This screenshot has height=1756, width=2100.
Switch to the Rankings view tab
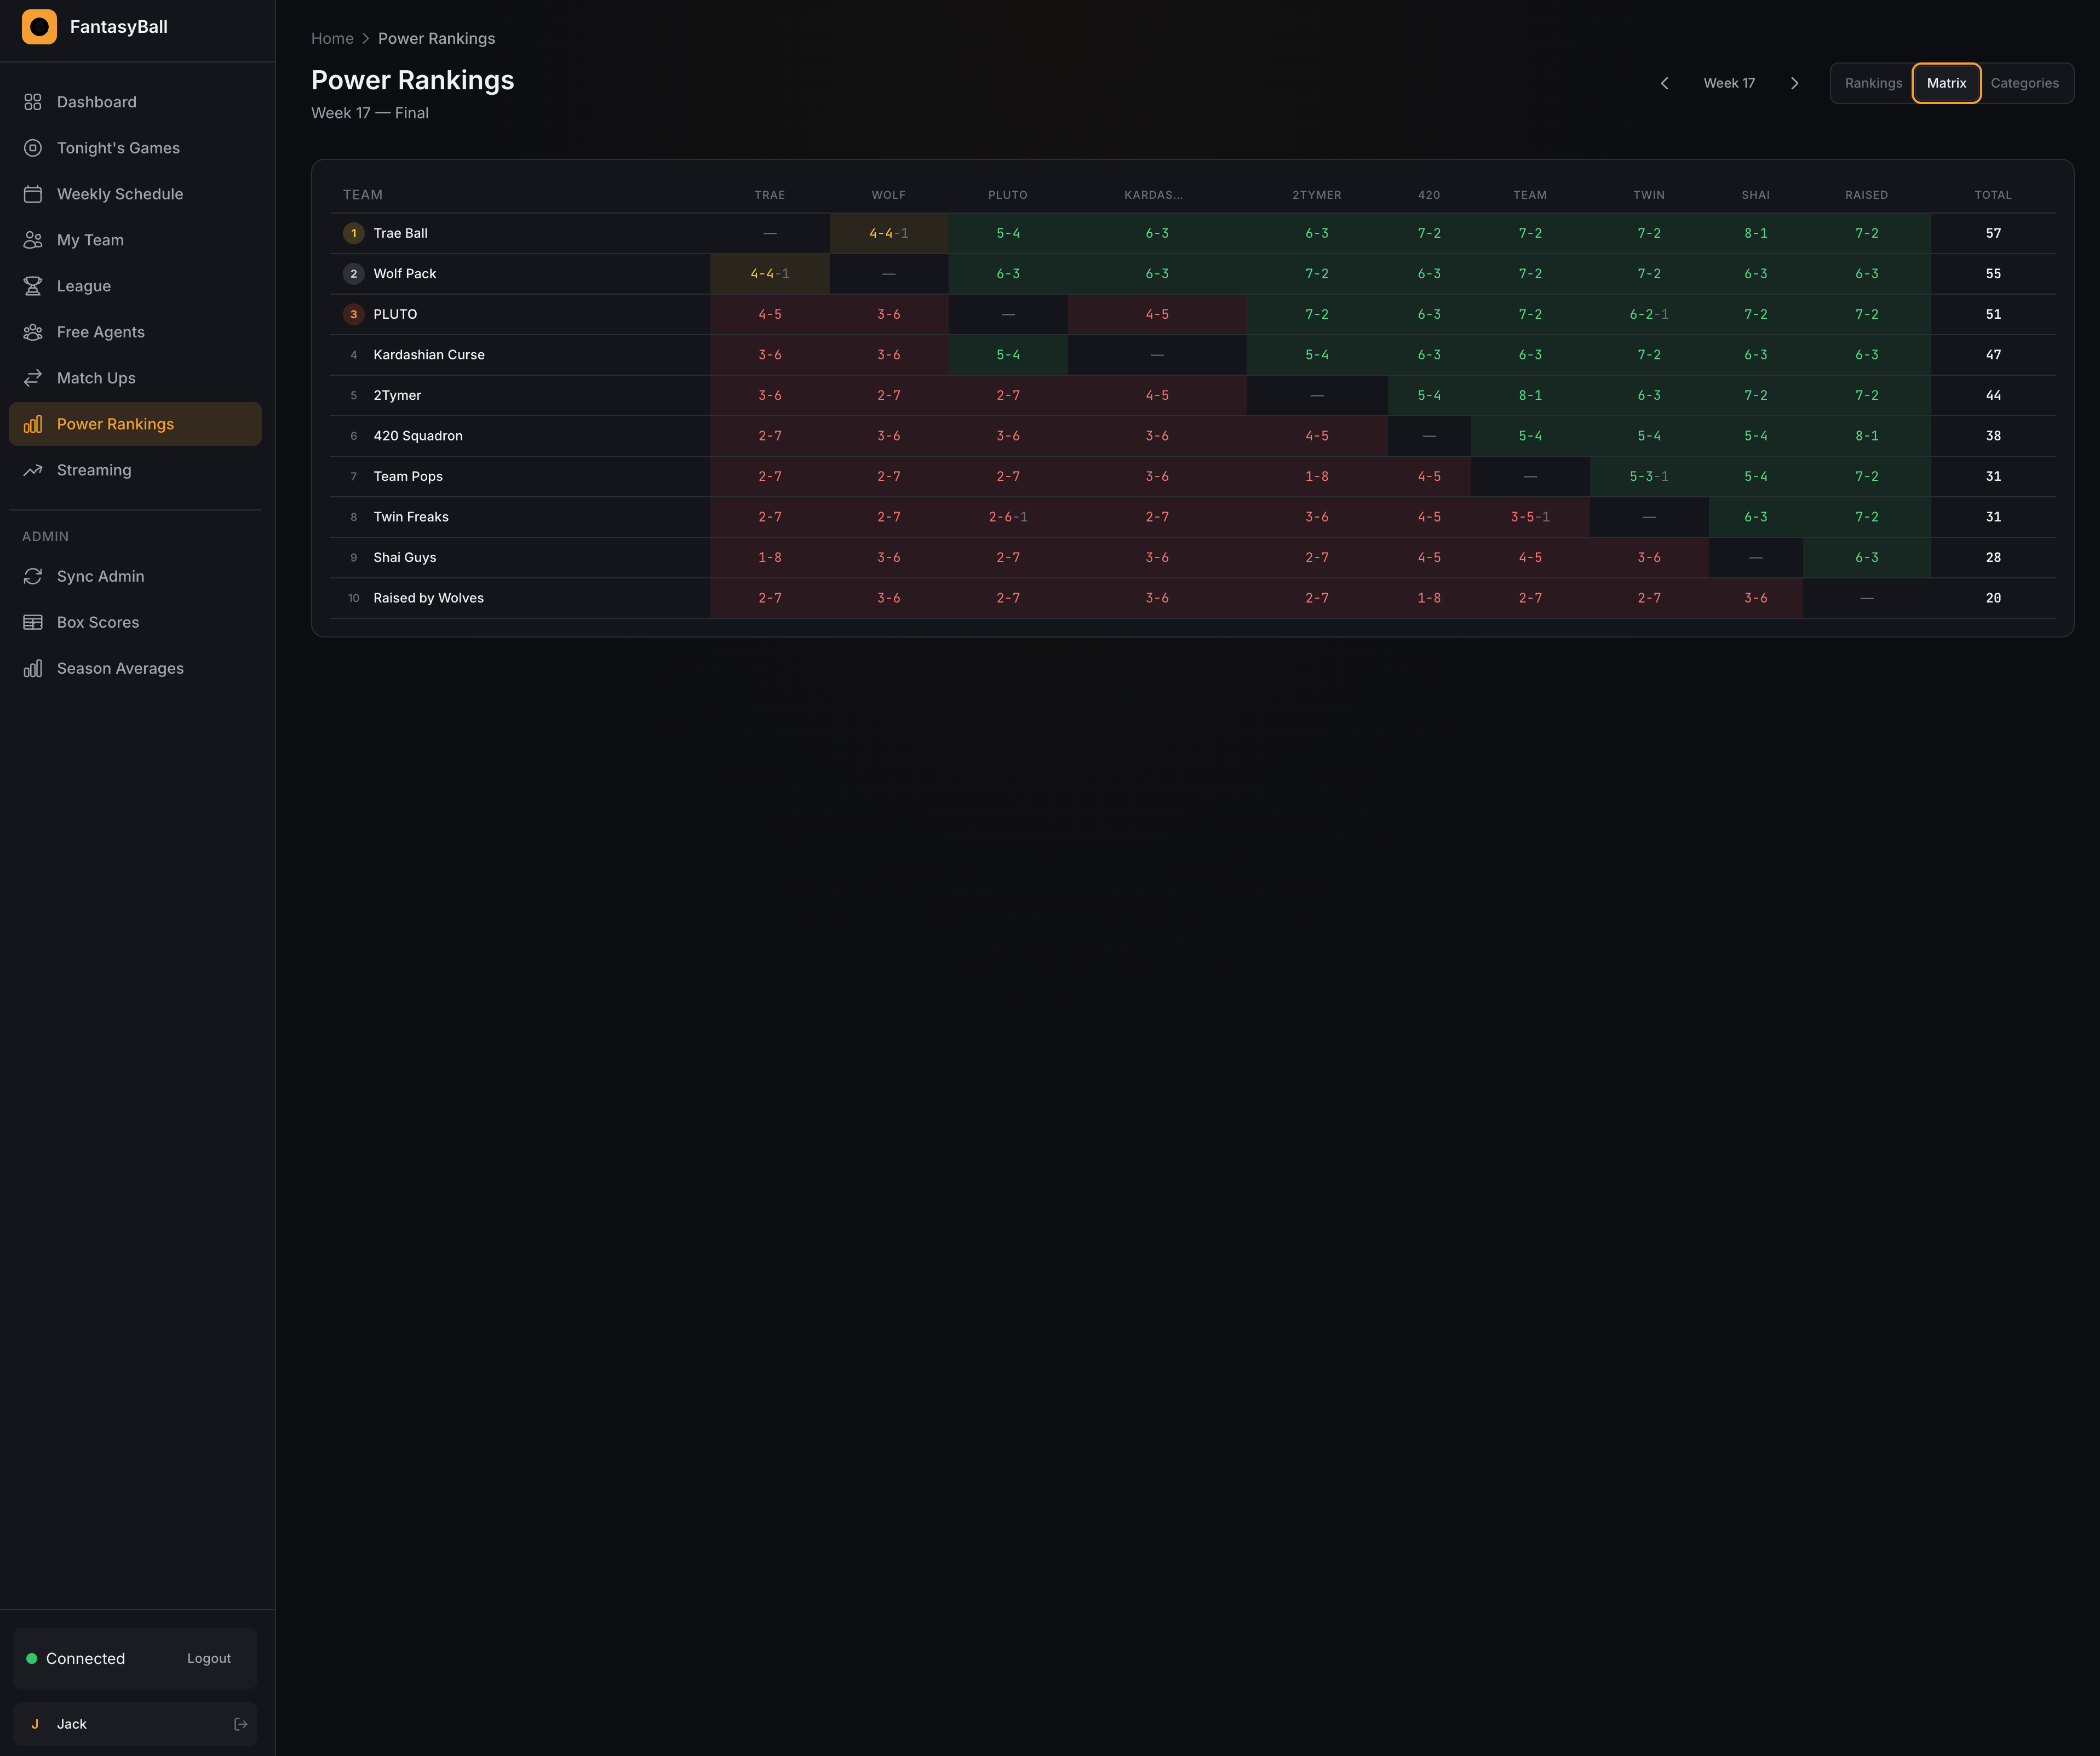1873,83
